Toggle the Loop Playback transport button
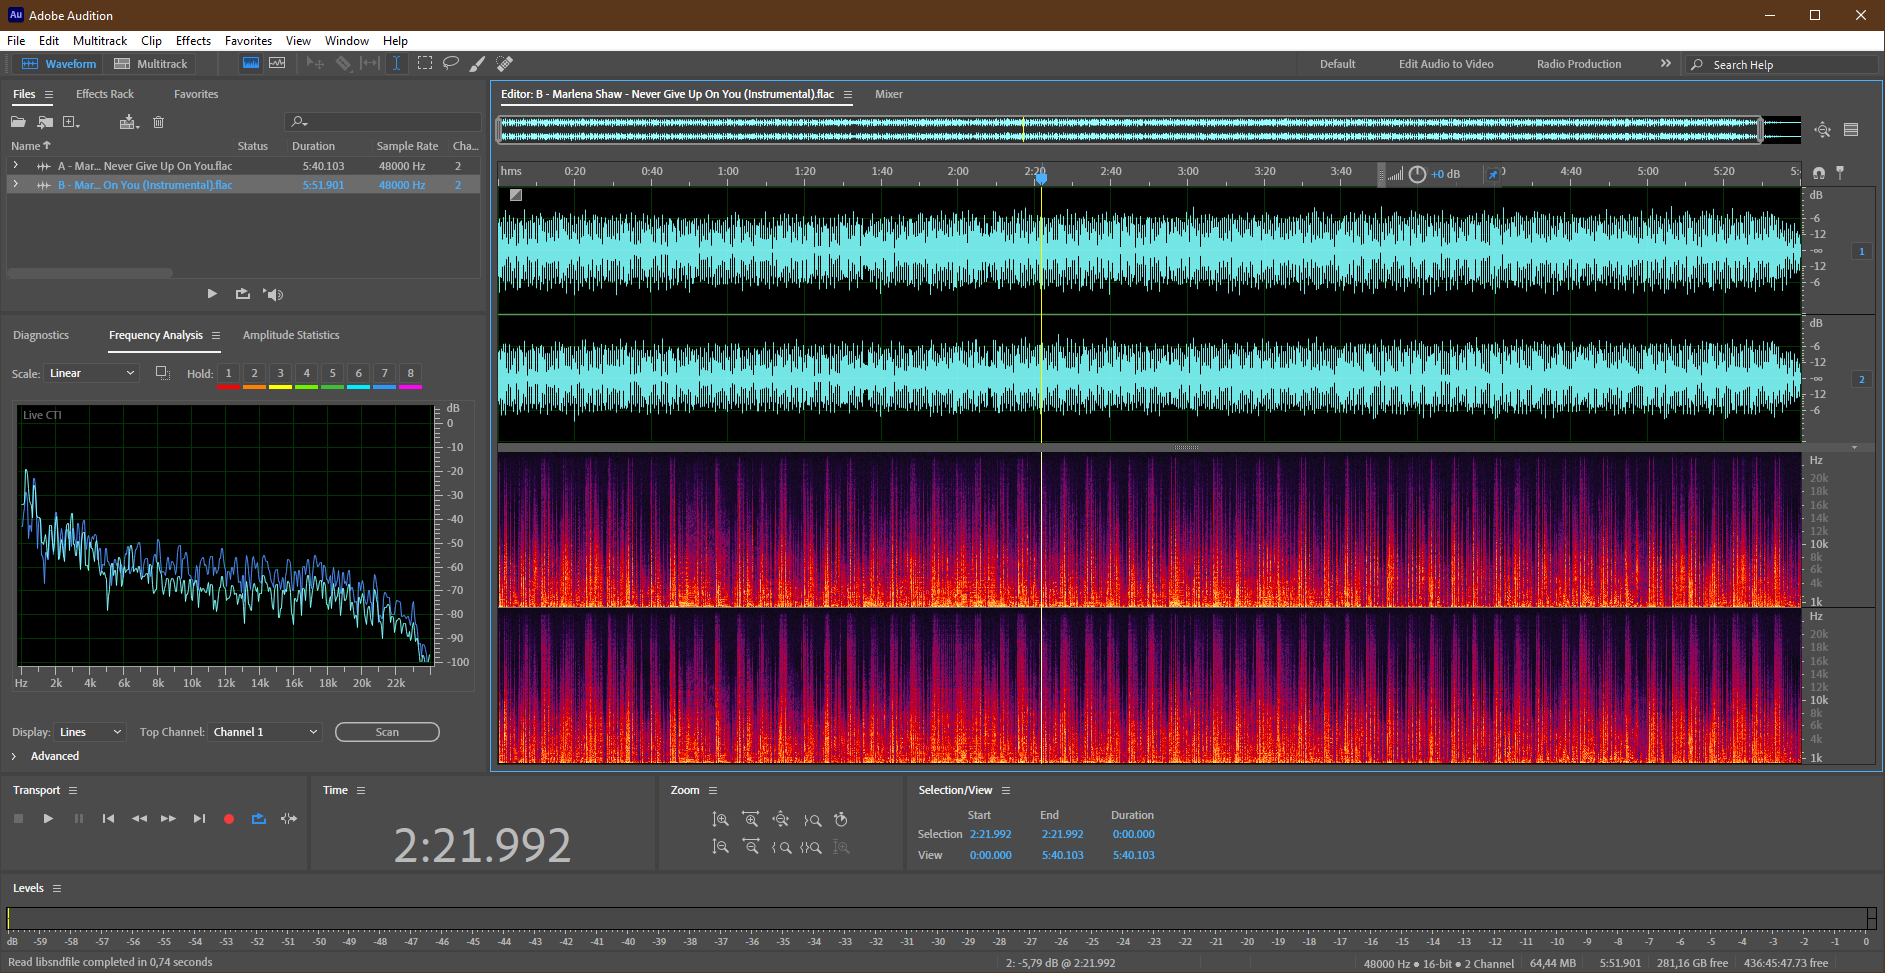1885x973 pixels. (259, 819)
